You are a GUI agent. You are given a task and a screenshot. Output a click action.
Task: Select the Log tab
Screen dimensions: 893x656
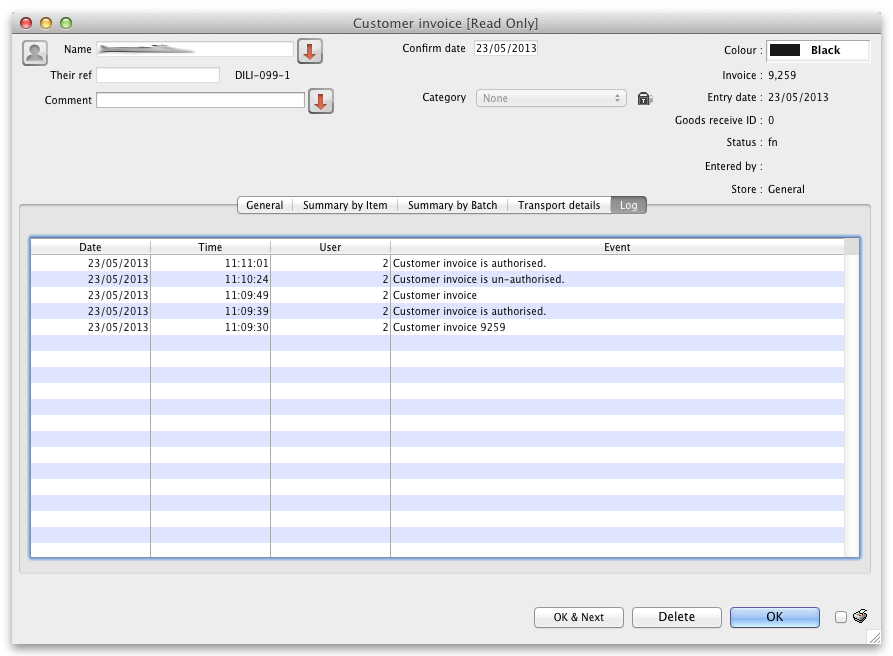[x=629, y=205]
